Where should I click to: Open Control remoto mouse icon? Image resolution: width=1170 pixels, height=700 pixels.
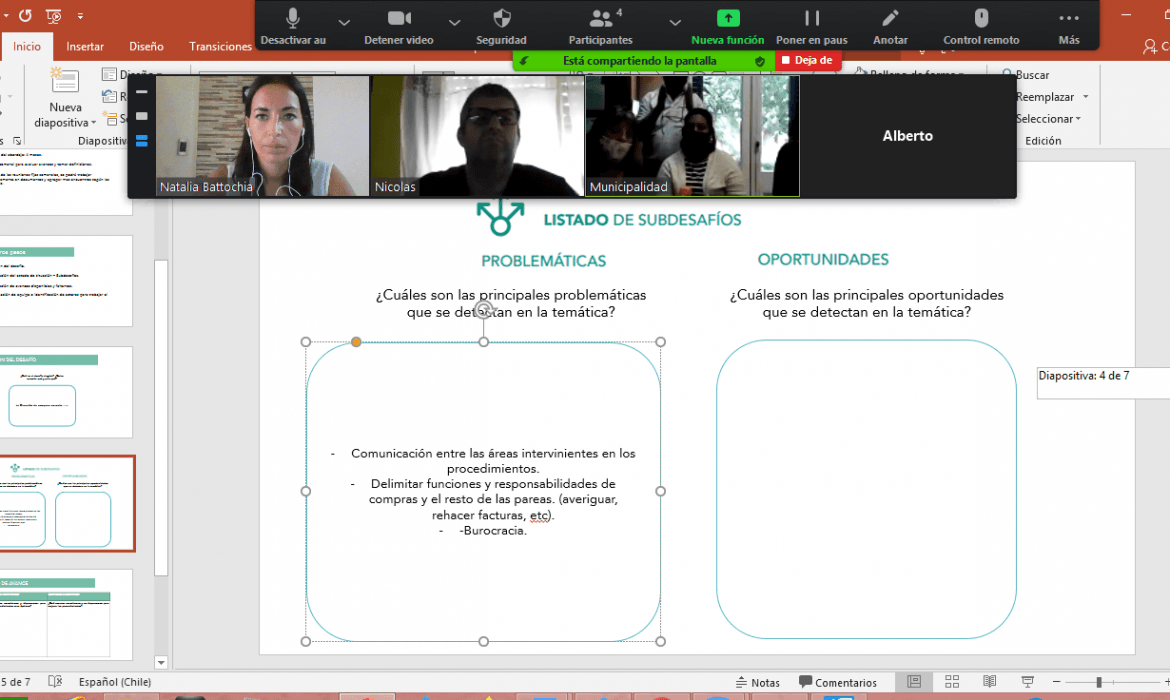point(981,19)
